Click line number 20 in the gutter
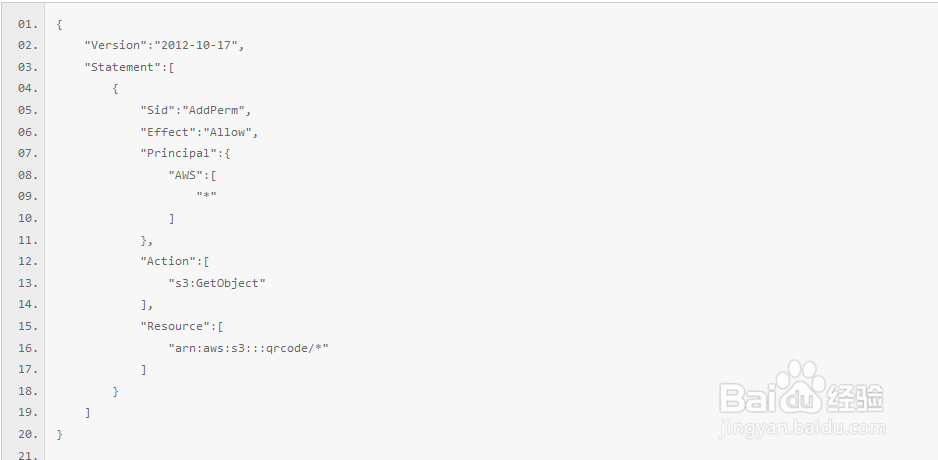The width and height of the screenshot is (938, 460). point(27,434)
